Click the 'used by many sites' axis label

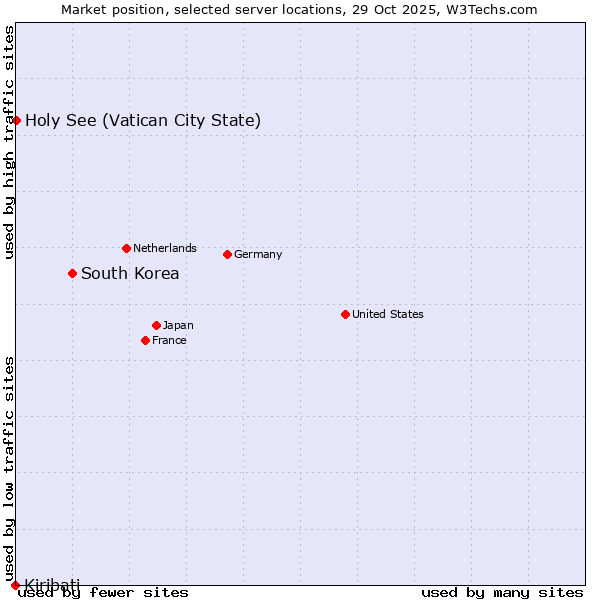tap(502, 592)
